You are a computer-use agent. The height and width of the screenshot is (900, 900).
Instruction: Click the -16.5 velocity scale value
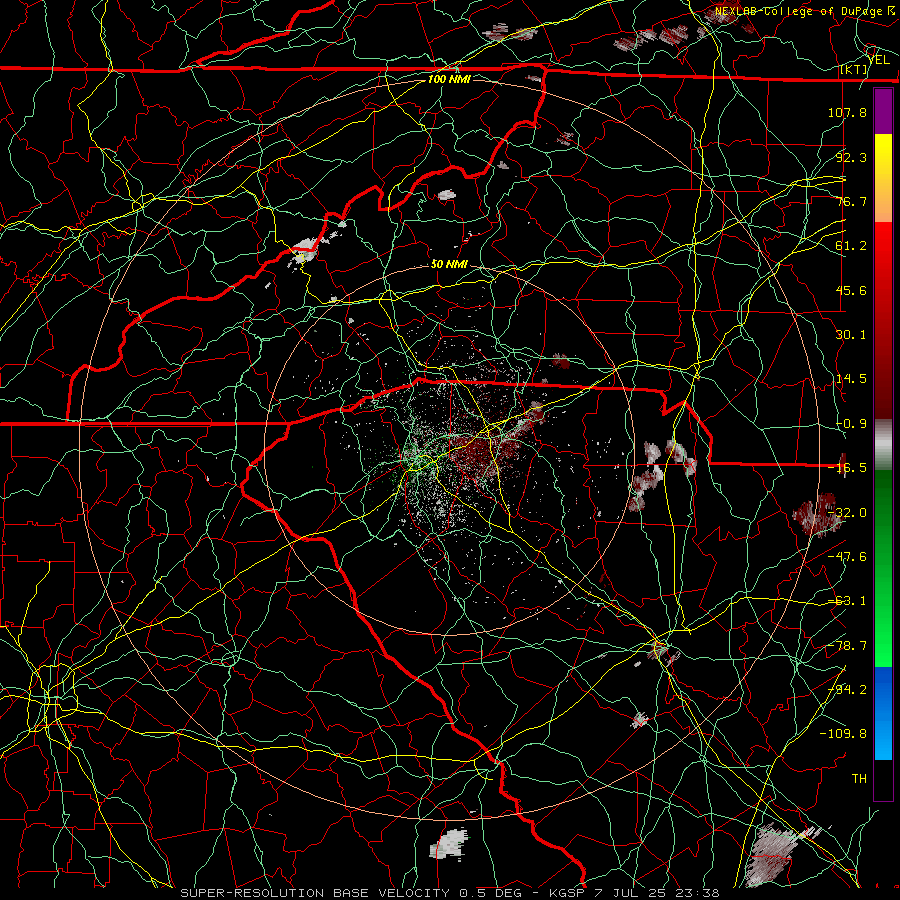[x=847, y=468]
